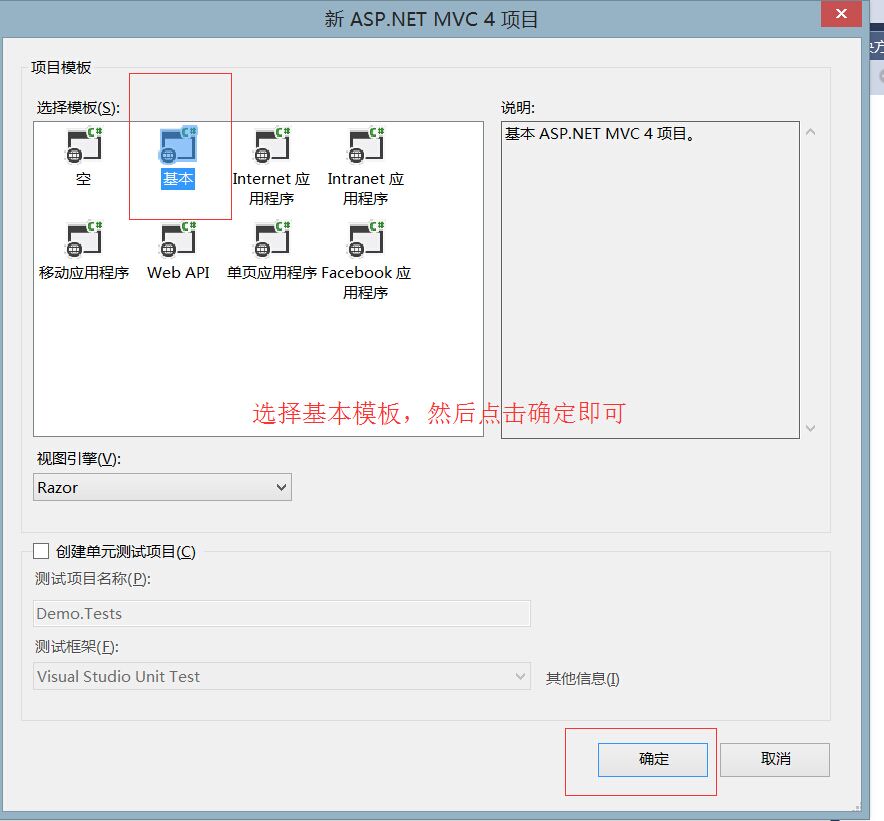Click the 取消 button
884x821 pixels.
775,760
